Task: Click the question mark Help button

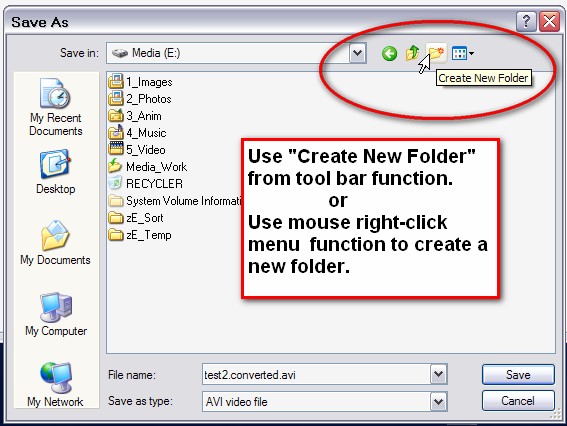Action: [526, 22]
